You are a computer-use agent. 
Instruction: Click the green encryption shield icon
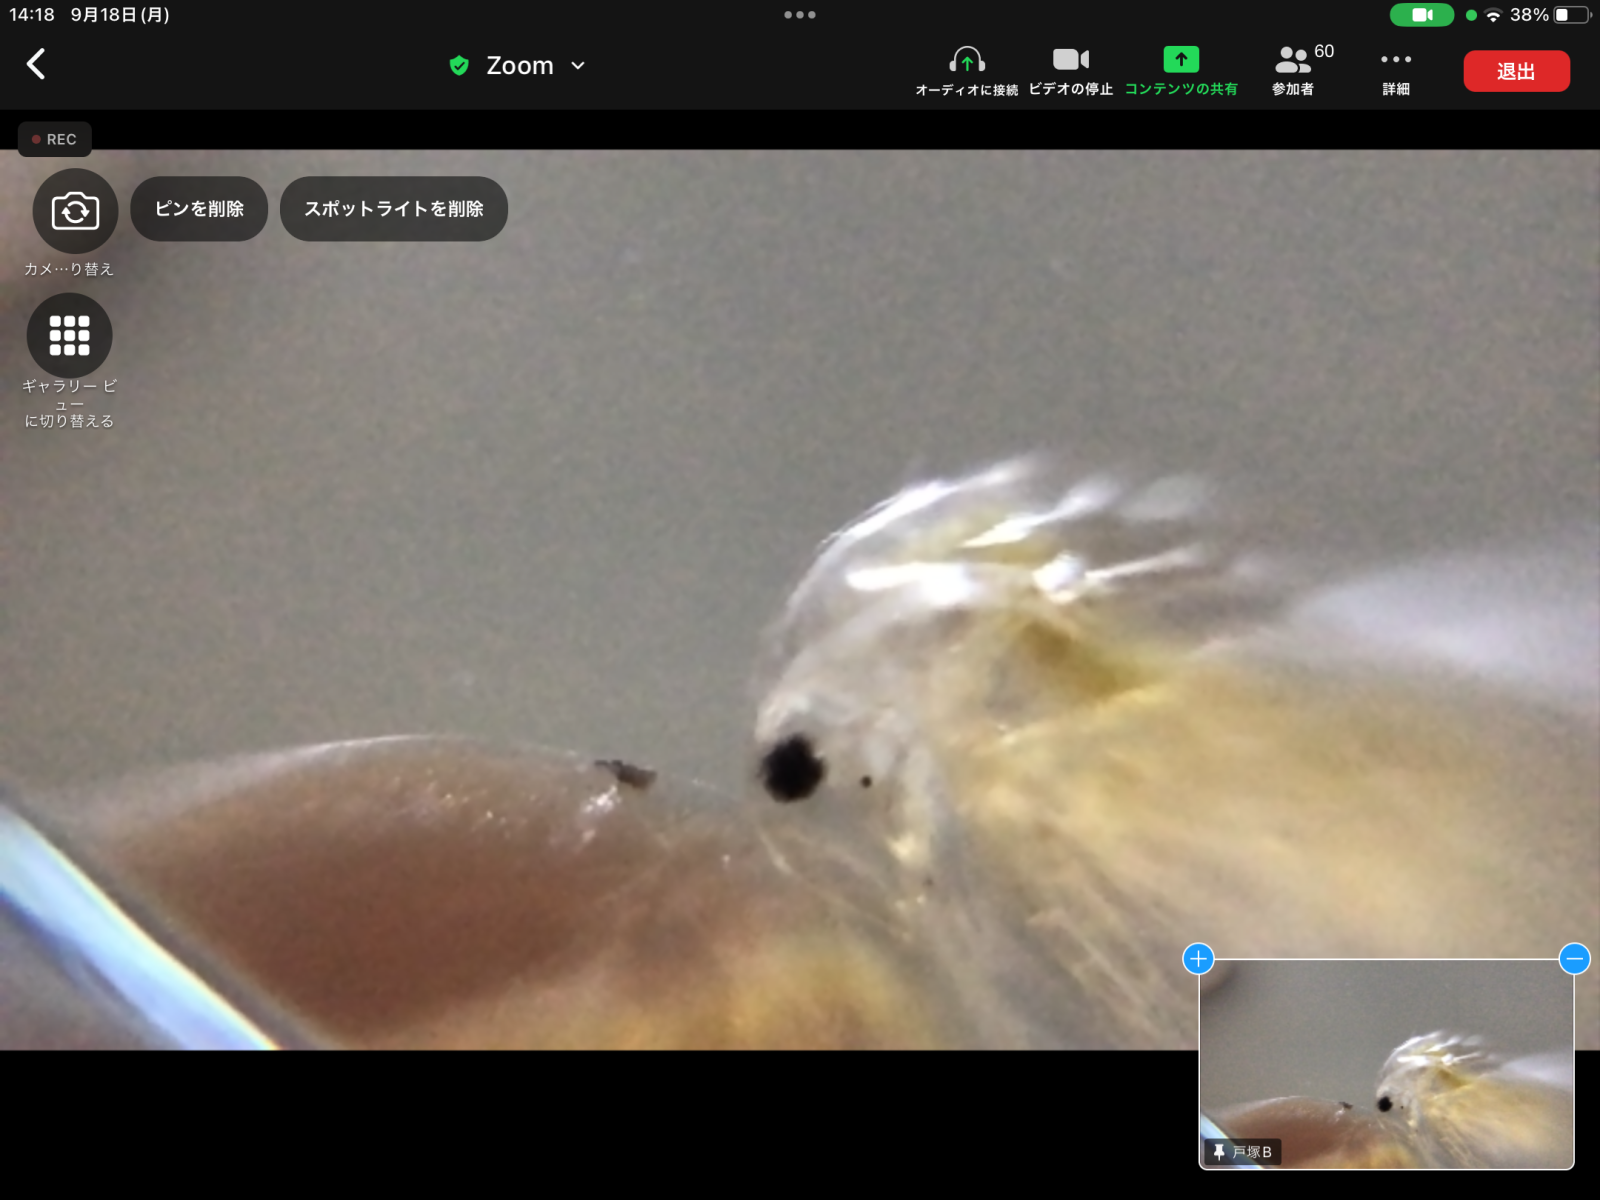coord(459,66)
